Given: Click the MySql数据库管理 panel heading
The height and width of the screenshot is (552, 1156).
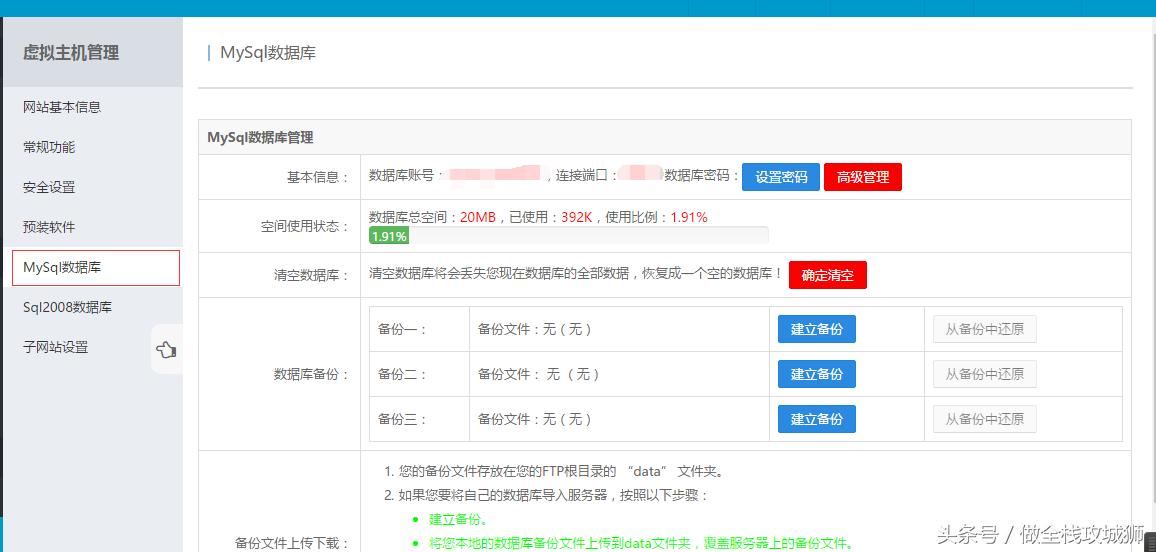Looking at the screenshot, I should click(x=260, y=137).
